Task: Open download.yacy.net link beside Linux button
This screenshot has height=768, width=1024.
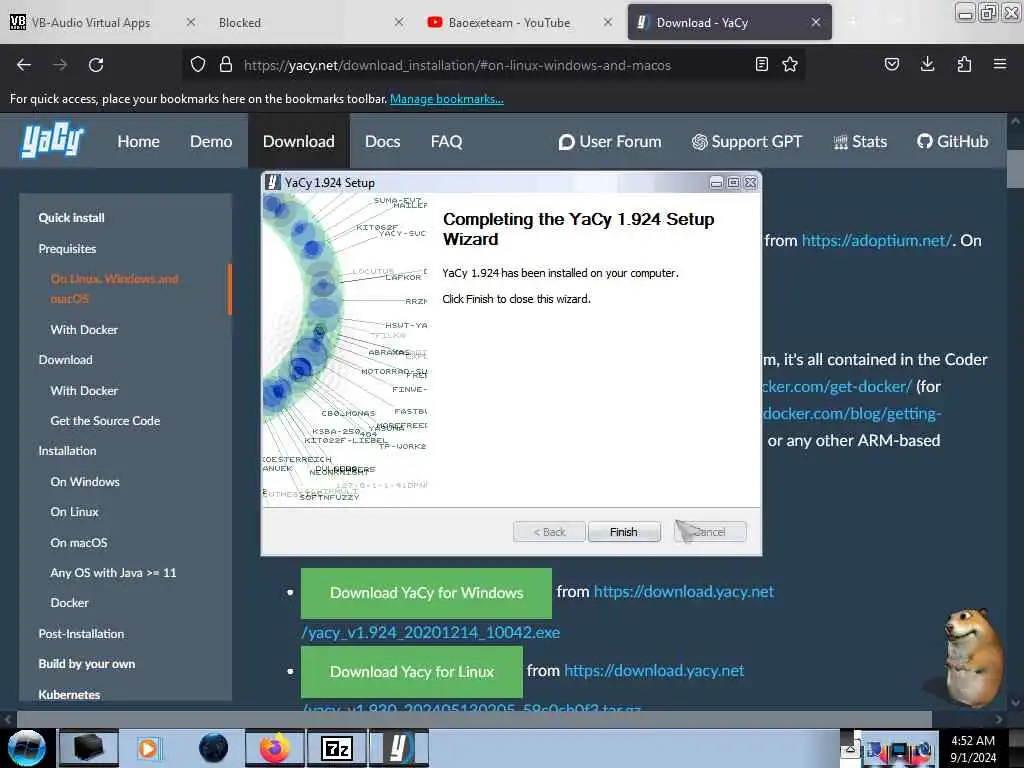Action: (x=654, y=671)
